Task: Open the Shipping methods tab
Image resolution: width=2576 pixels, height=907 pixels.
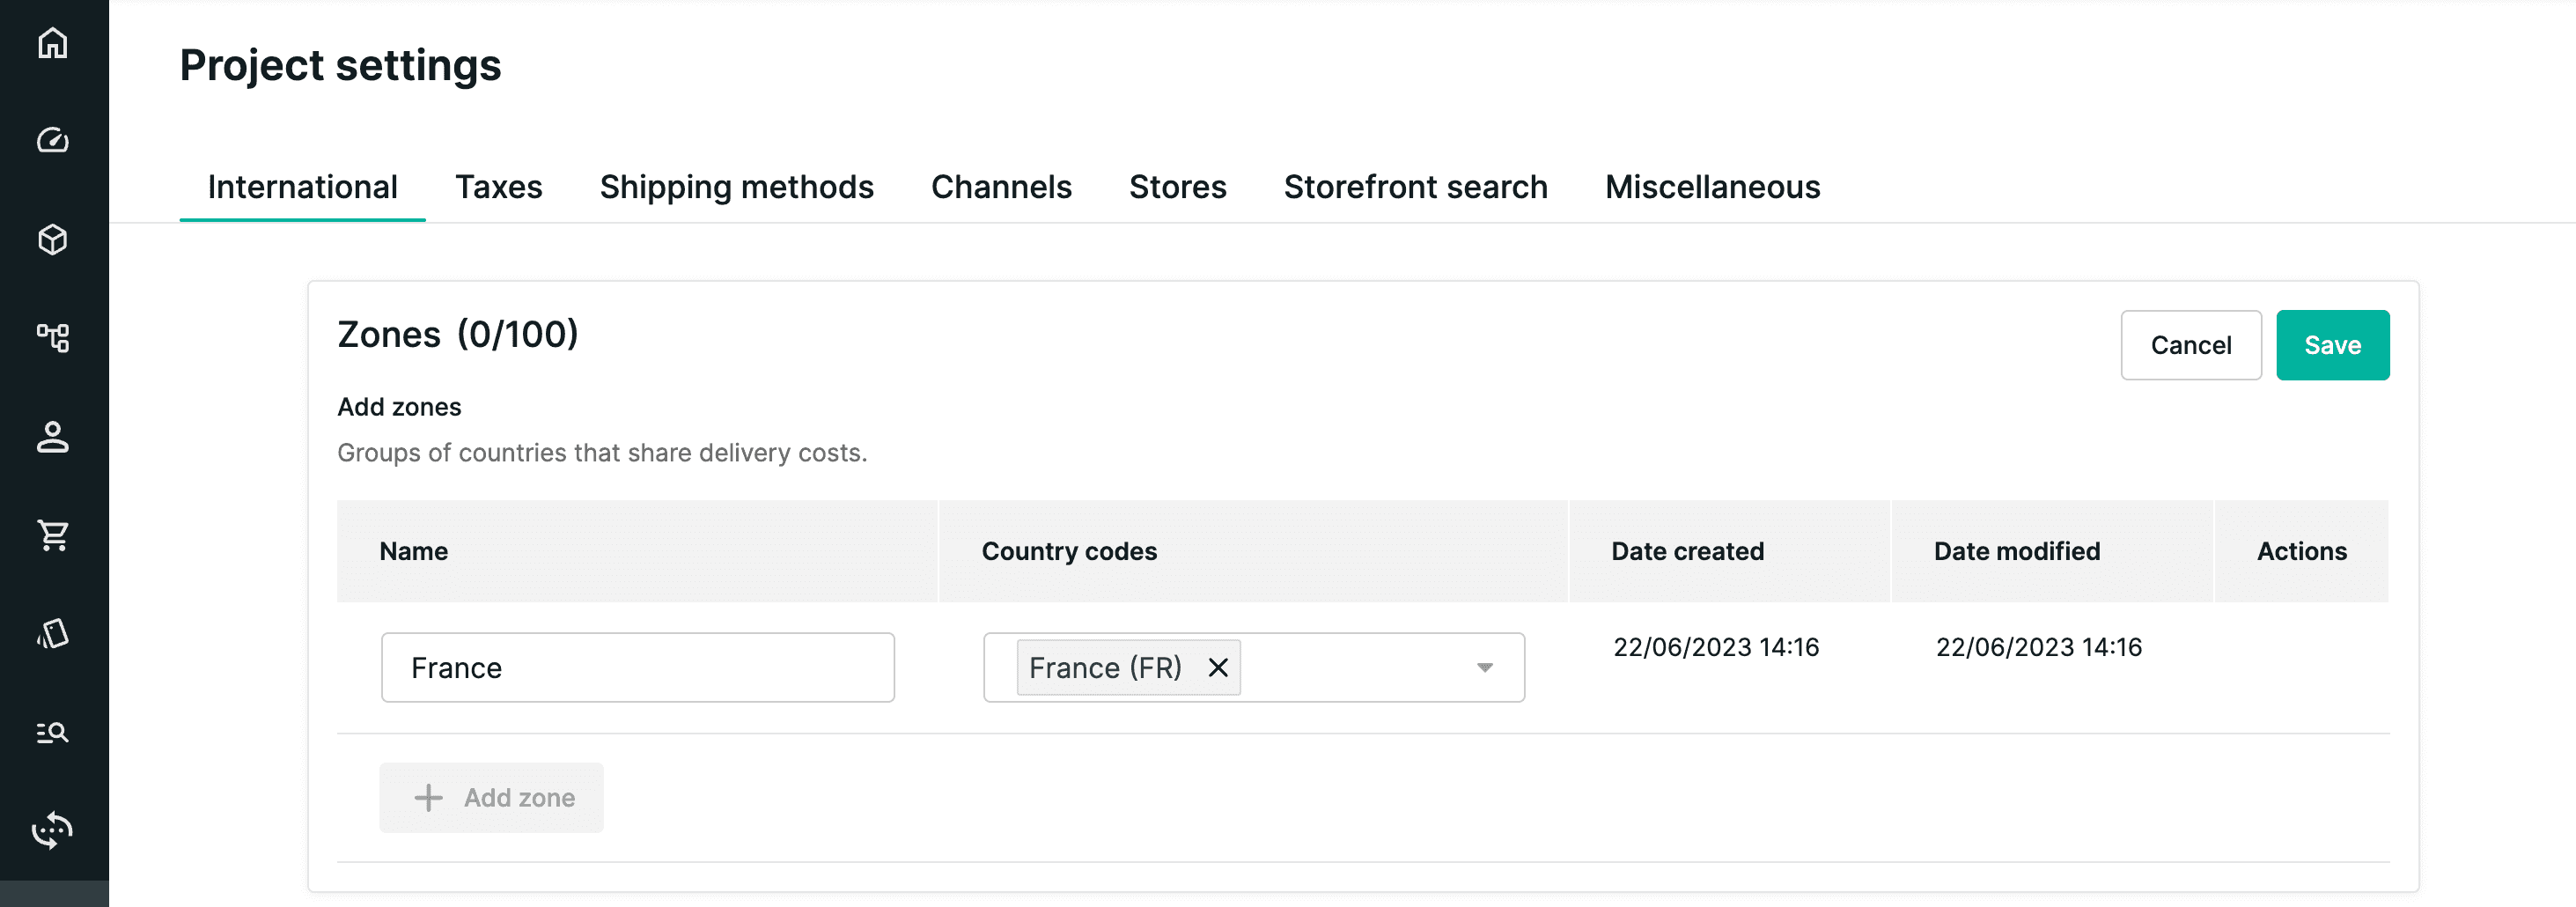Action: (737, 187)
